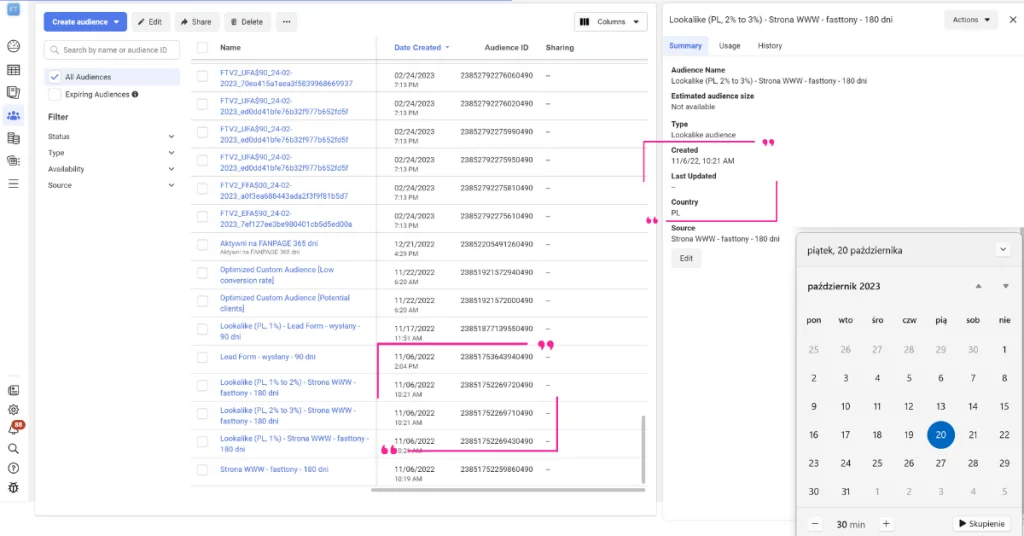Click the Create audience button
Screen dimensions: 1024x536
(x=85, y=22)
